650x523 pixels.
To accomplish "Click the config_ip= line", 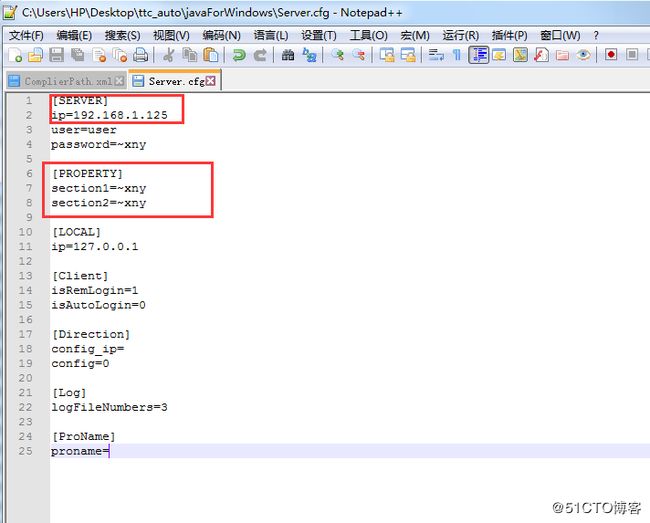I will click(87, 349).
